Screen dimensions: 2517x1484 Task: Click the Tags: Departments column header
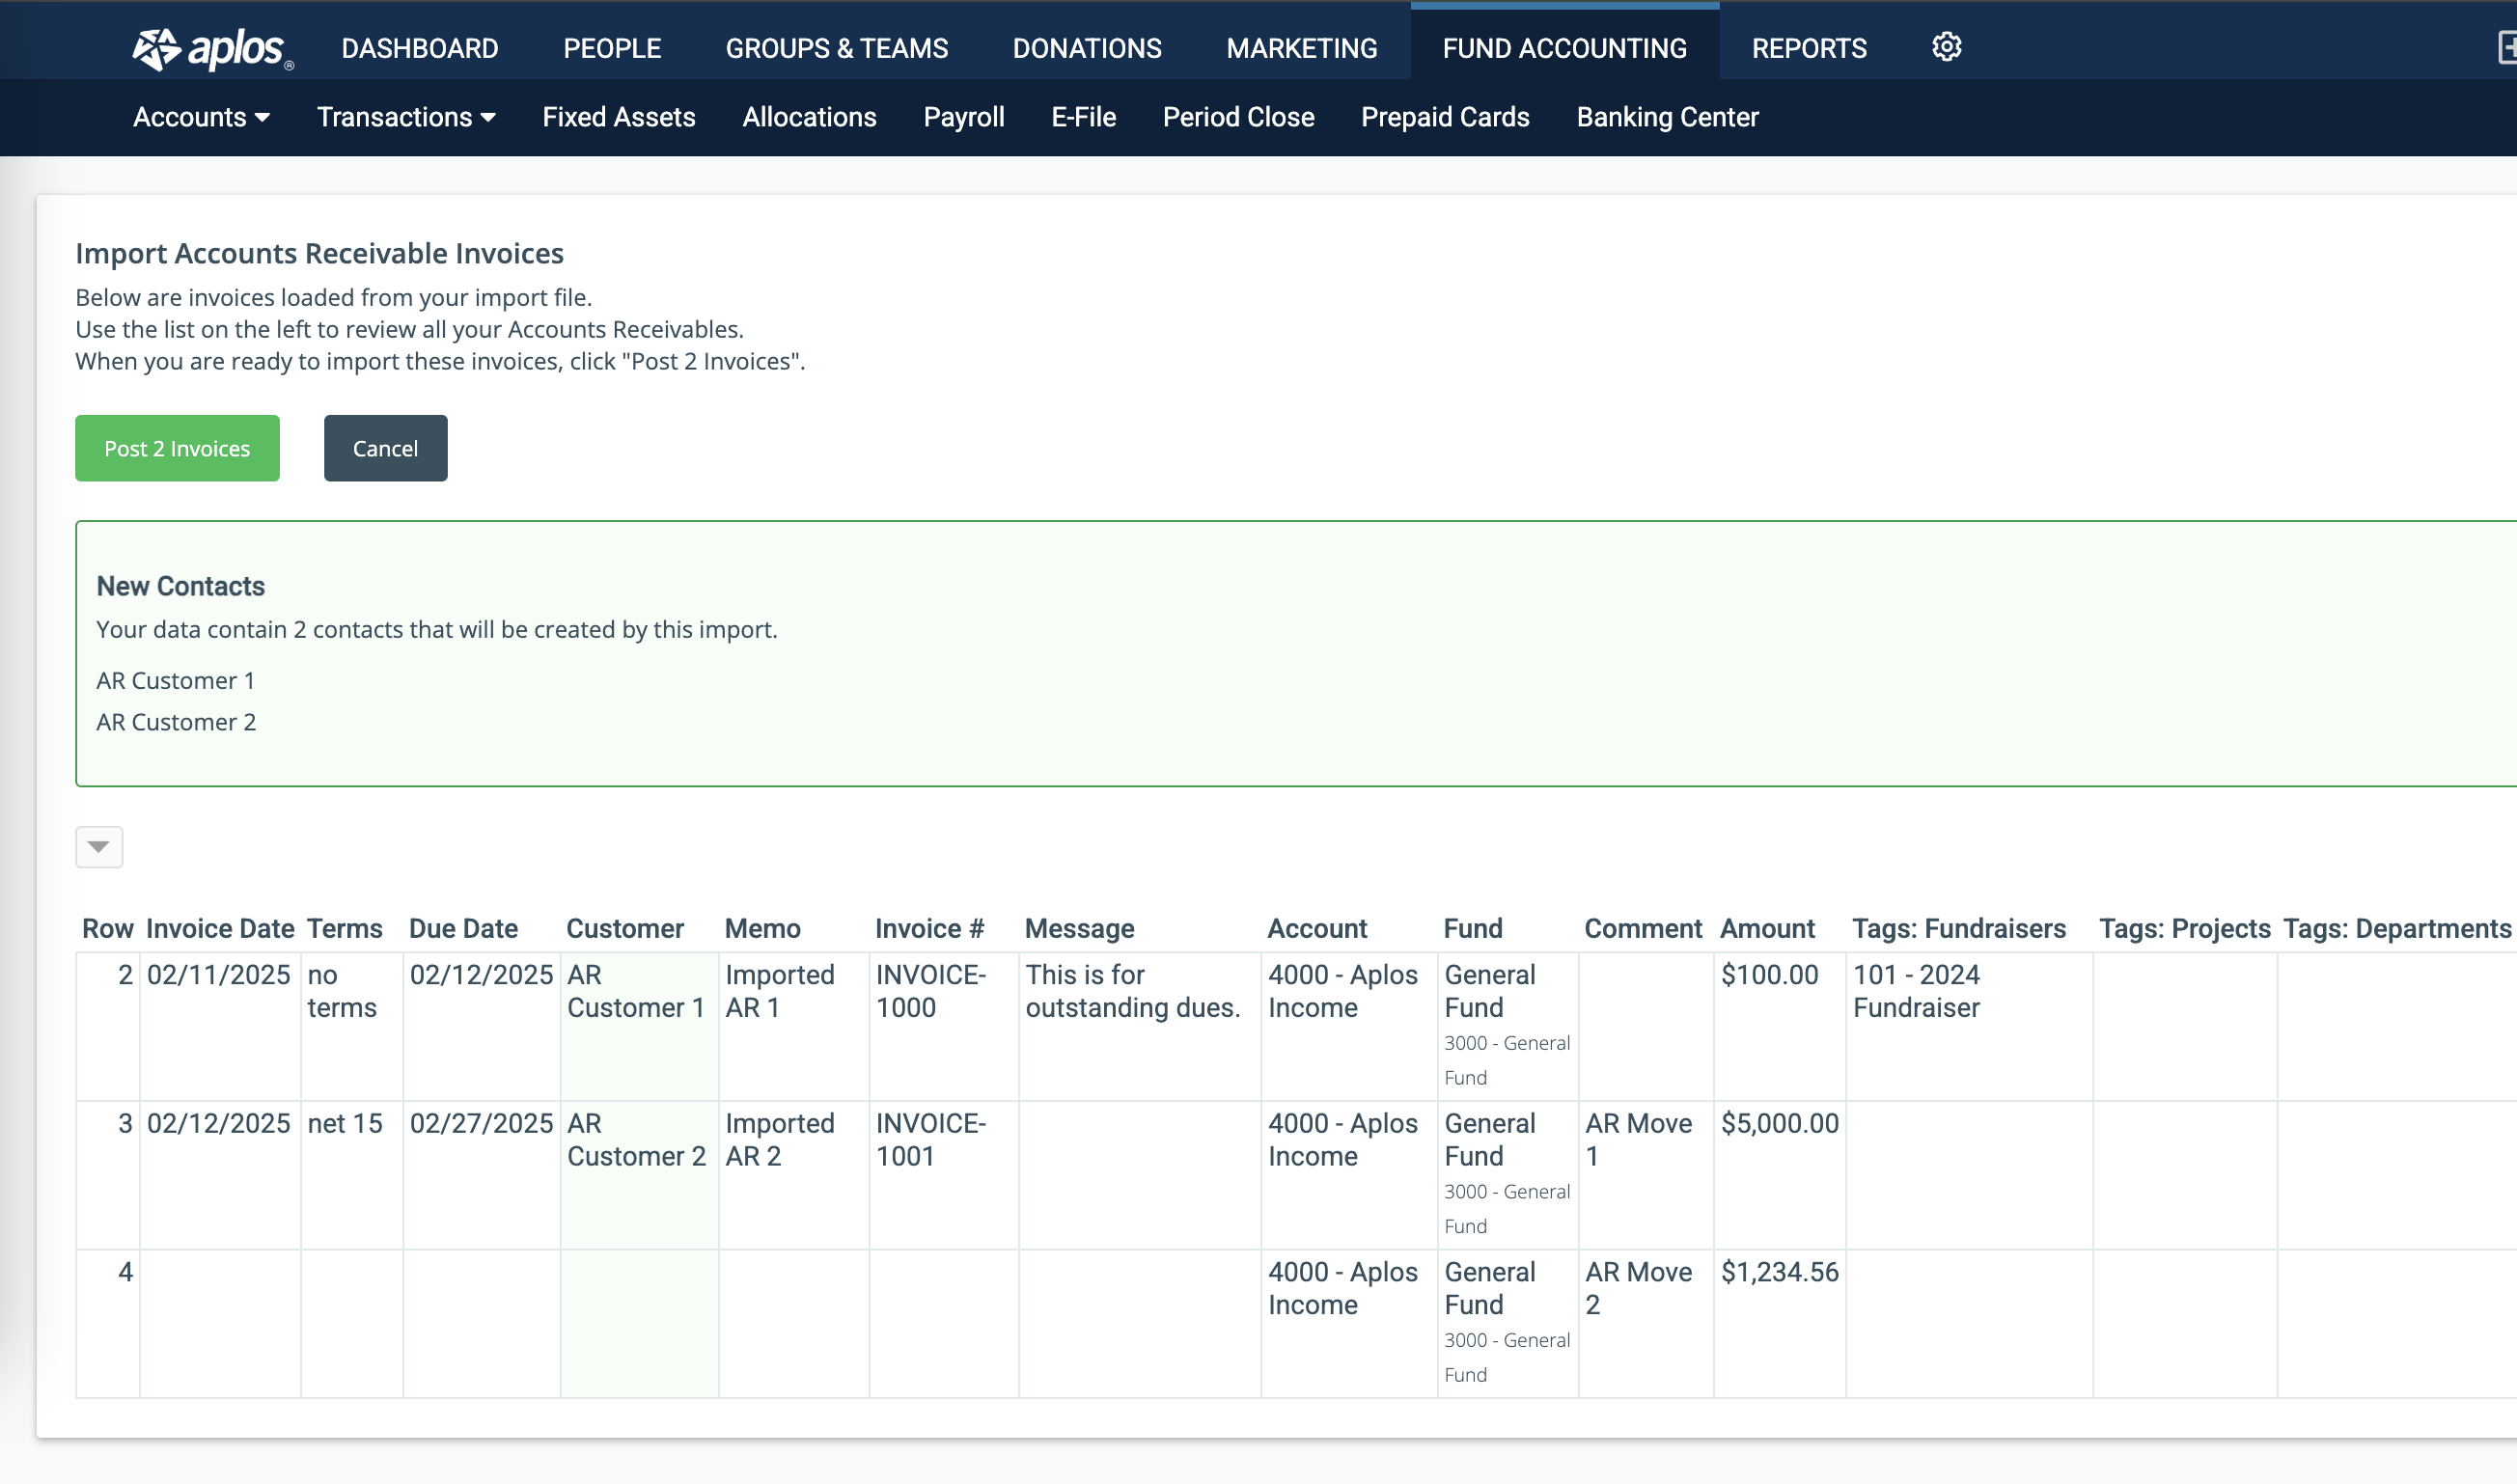point(2397,929)
